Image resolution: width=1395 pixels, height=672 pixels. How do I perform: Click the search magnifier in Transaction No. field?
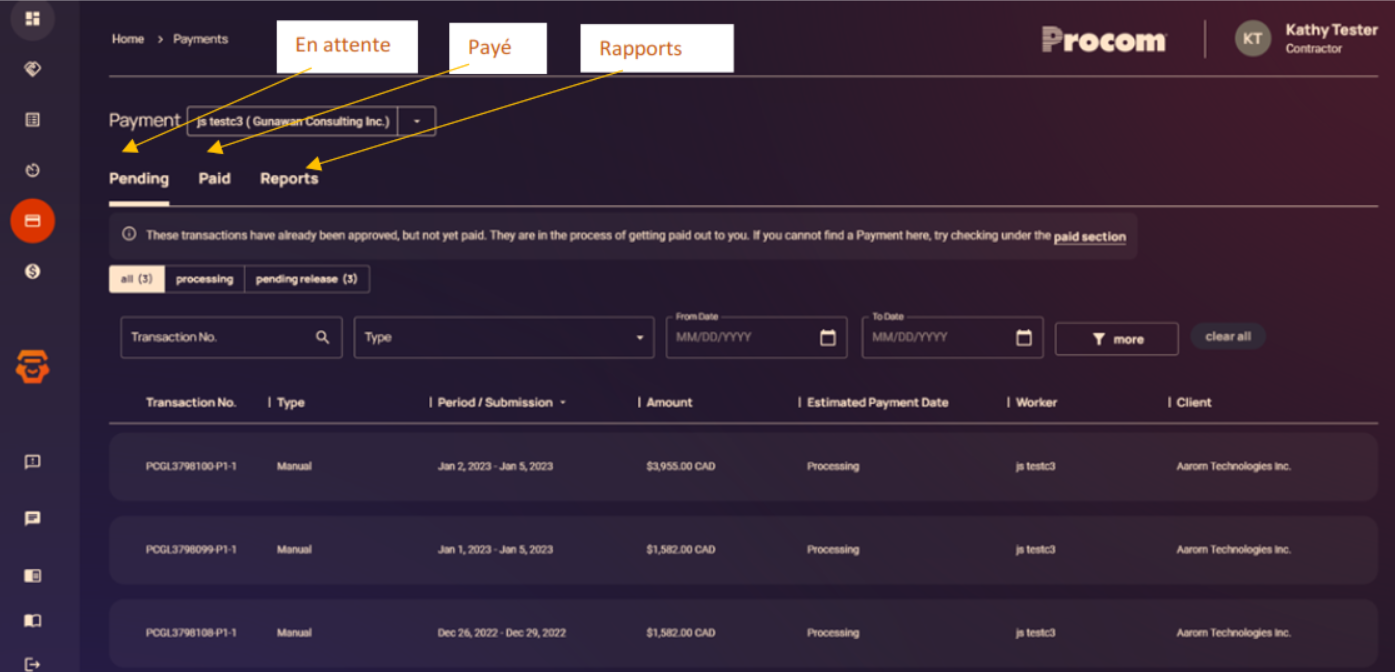(322, 338)
